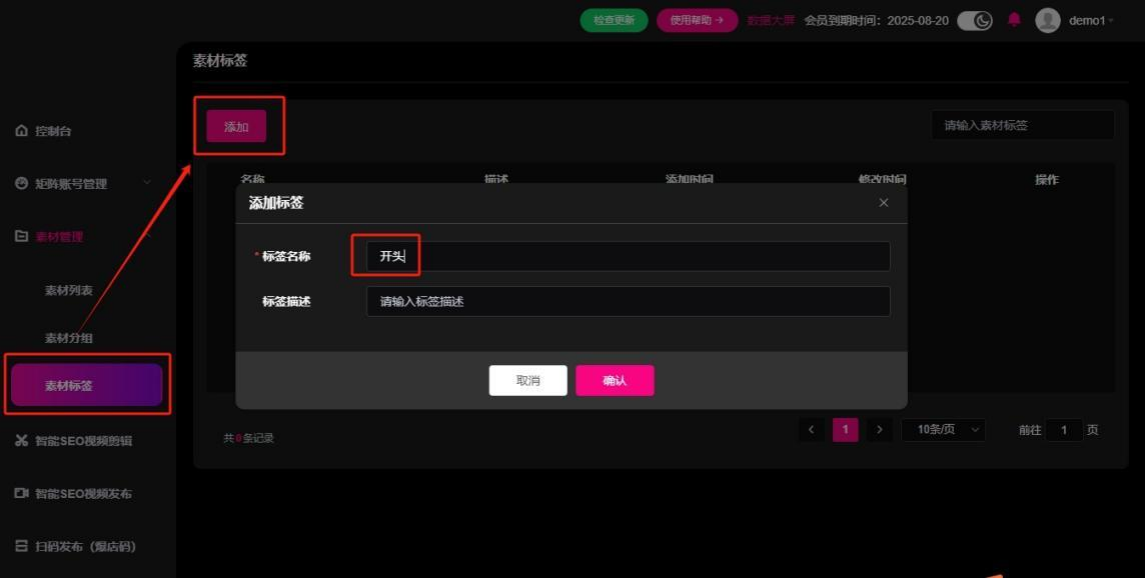Open 控制台 from the sidebar
Viewport: 1145px width, 578px height.
[53, 131]
